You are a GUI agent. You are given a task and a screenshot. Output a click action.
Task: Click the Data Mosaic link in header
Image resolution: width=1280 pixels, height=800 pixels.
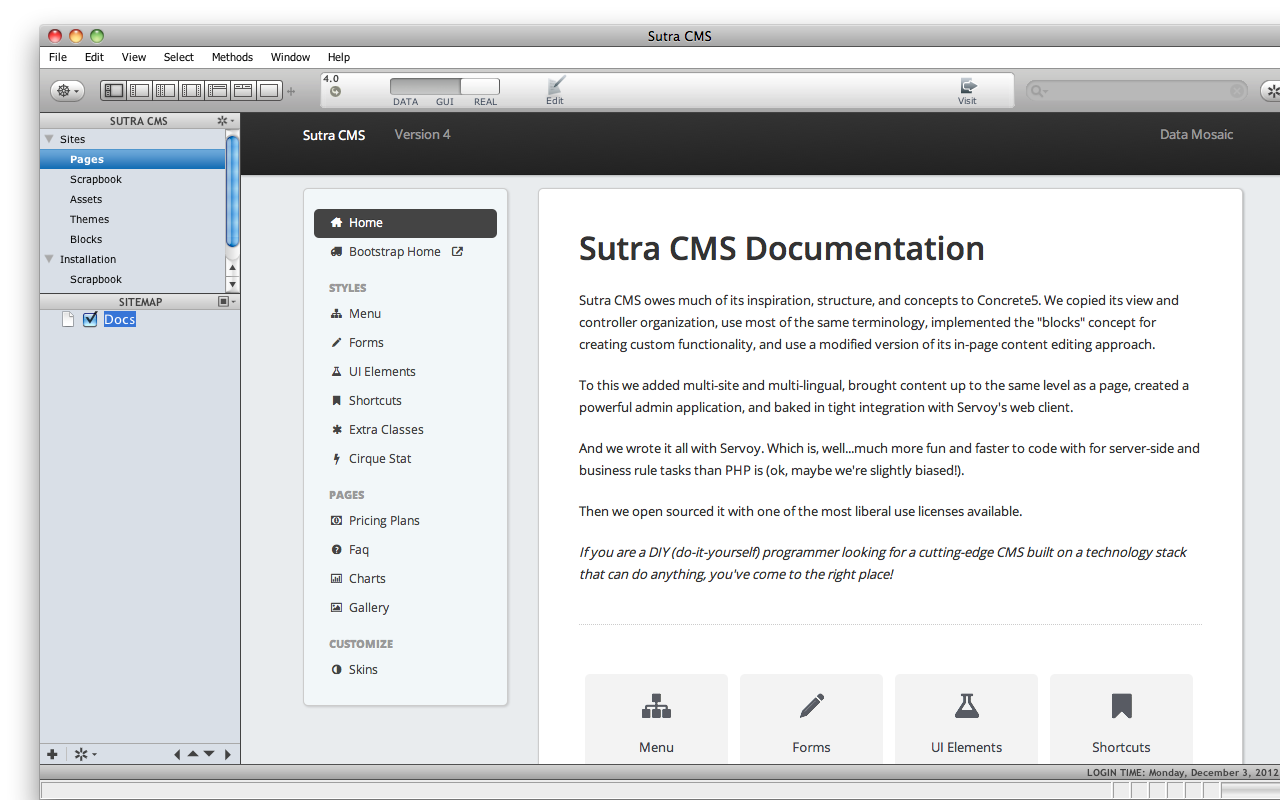[1196, 134]
